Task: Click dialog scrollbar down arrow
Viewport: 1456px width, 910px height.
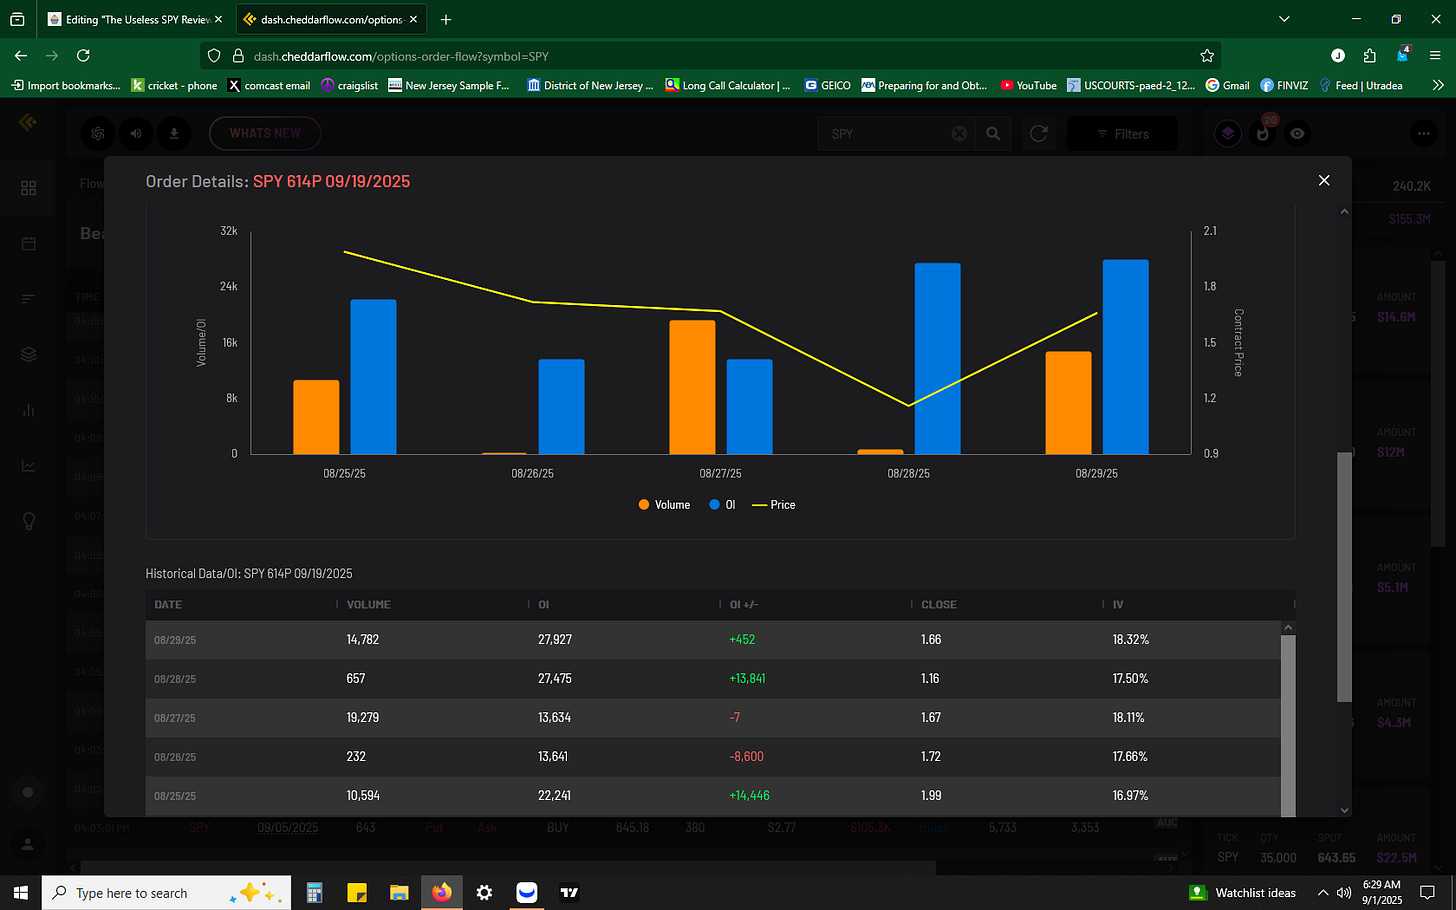Action: pyautogui.click(x=1344, y=810)
